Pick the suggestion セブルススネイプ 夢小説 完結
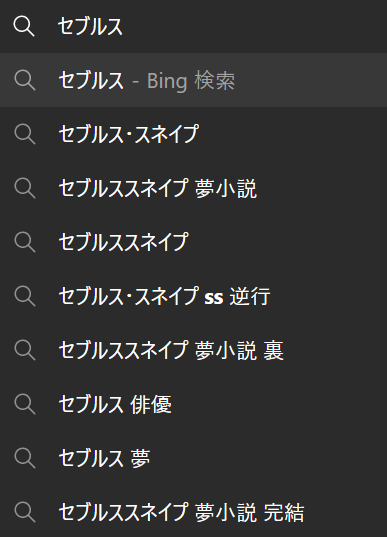 [194, 511]
